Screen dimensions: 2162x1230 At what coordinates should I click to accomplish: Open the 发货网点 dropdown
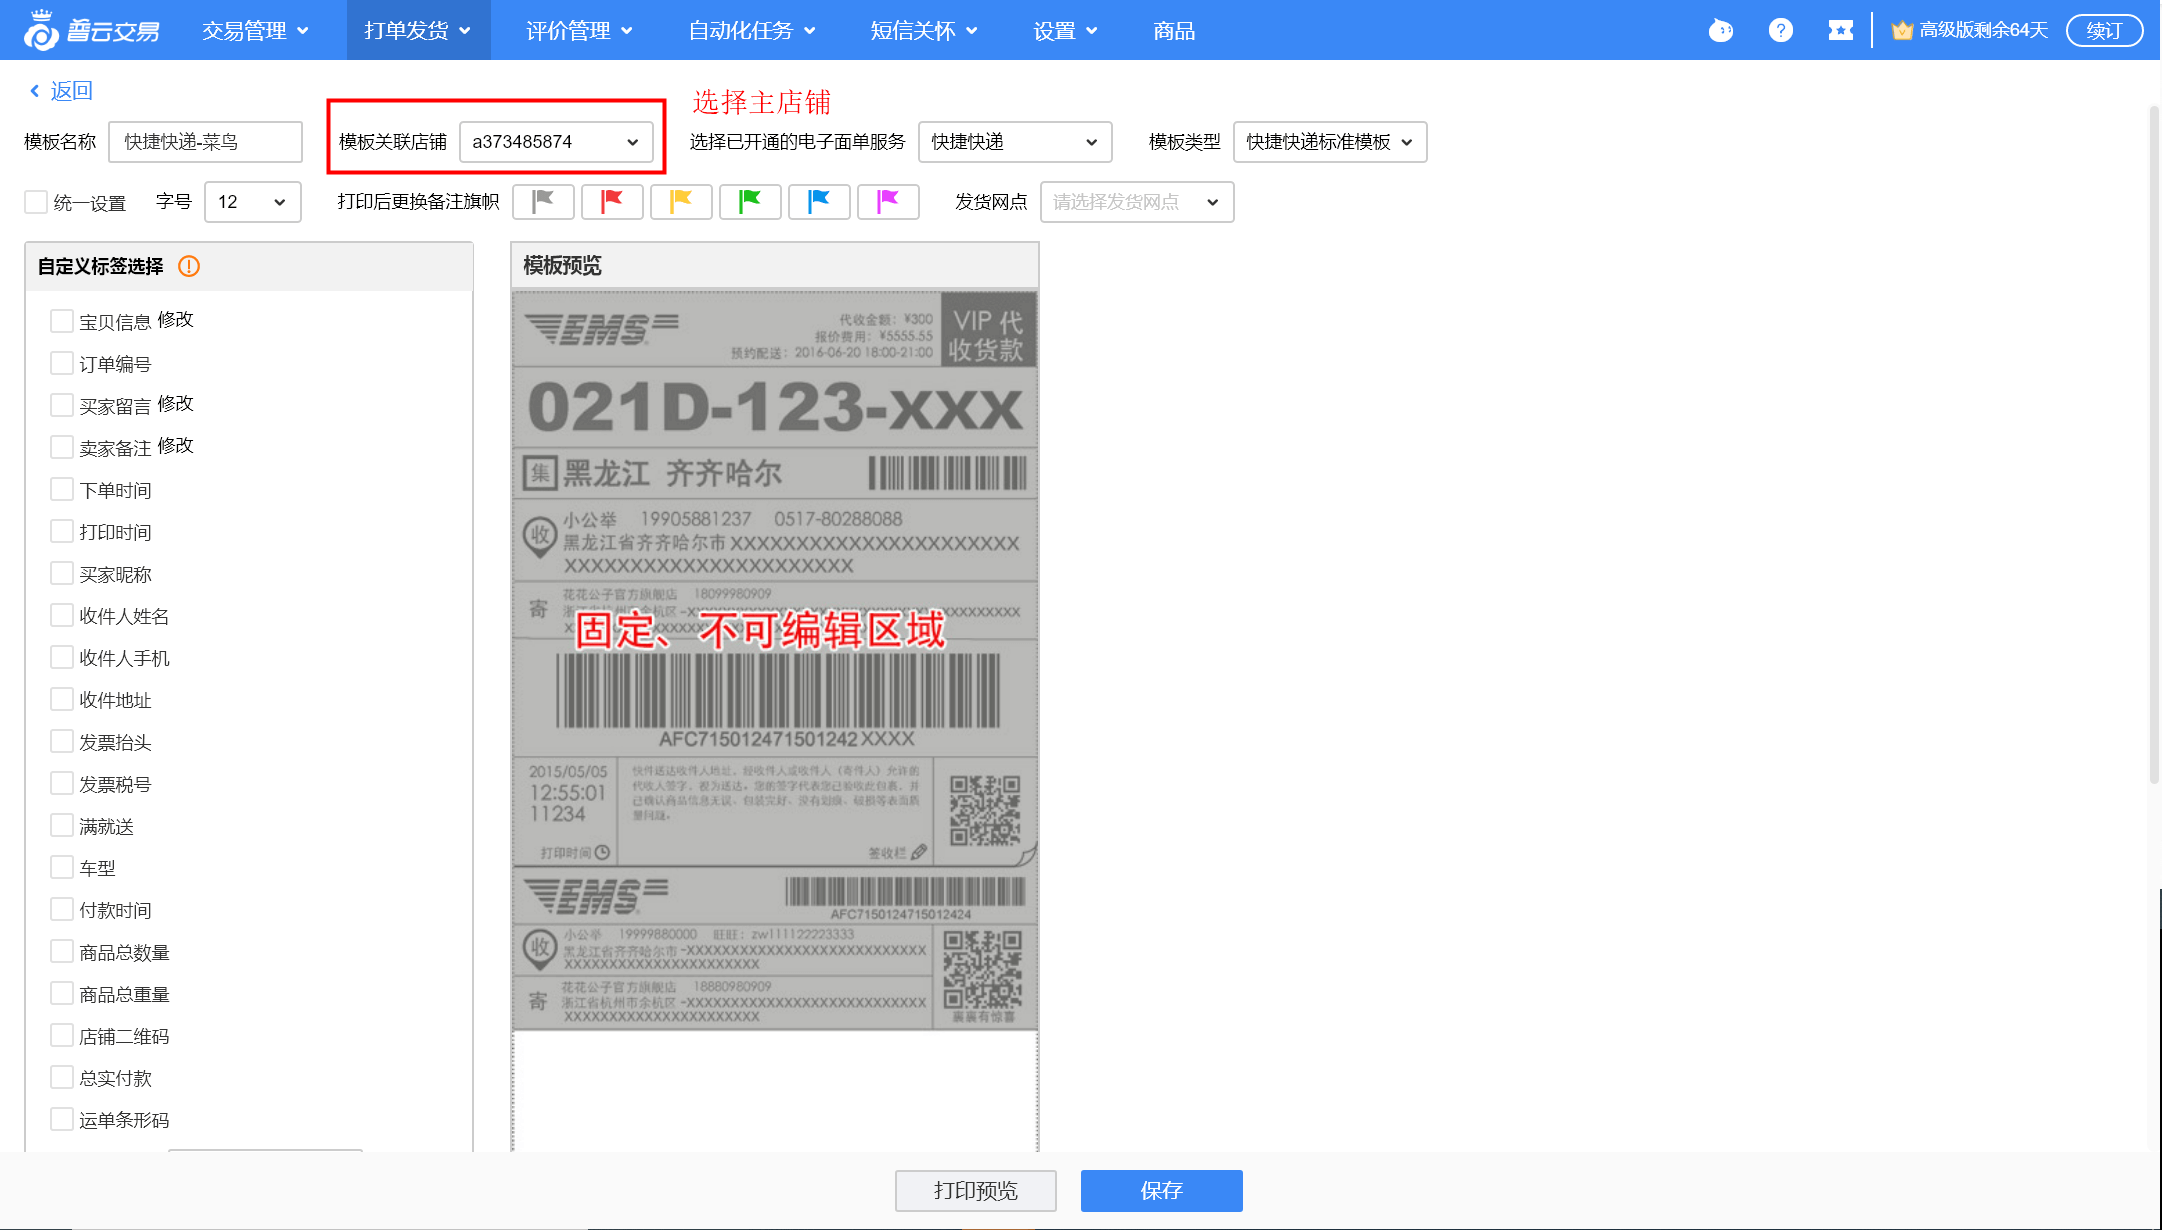[1136, 202]
